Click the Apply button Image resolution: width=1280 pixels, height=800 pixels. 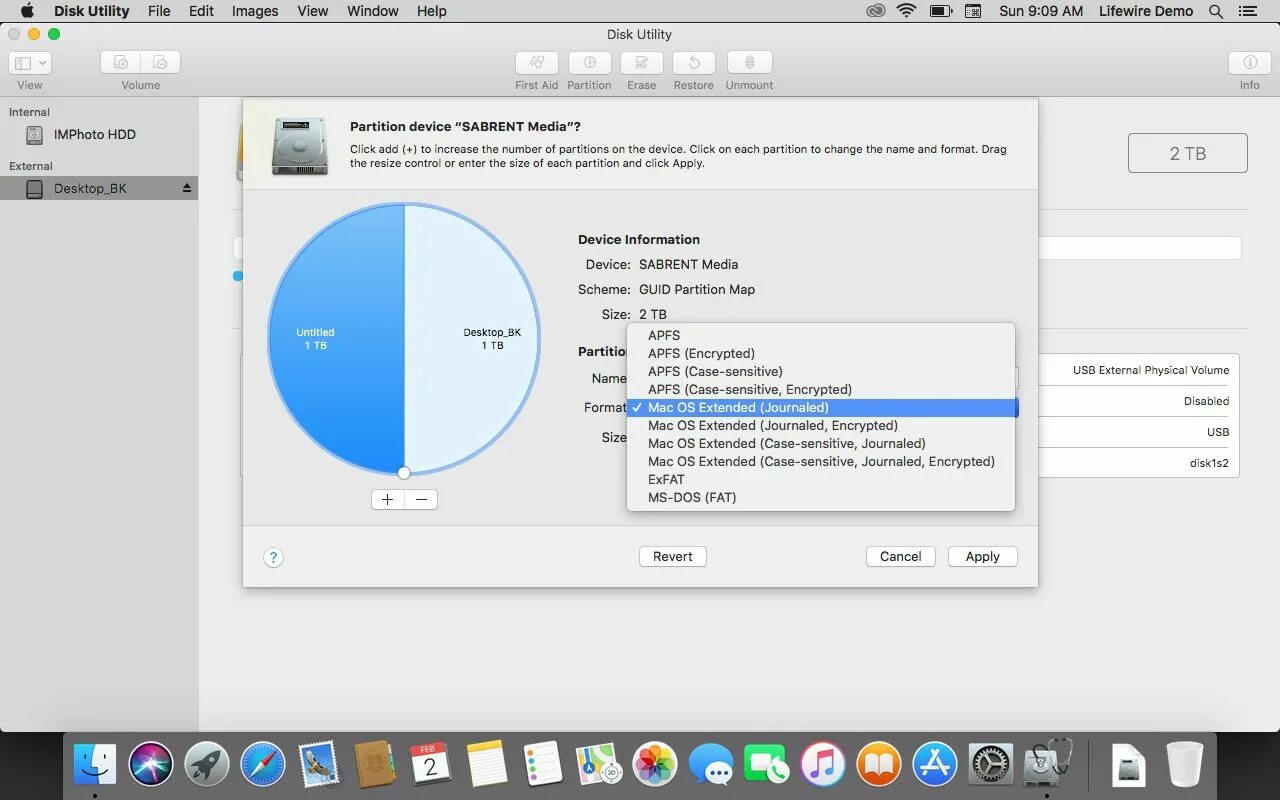tap(983, 556)
